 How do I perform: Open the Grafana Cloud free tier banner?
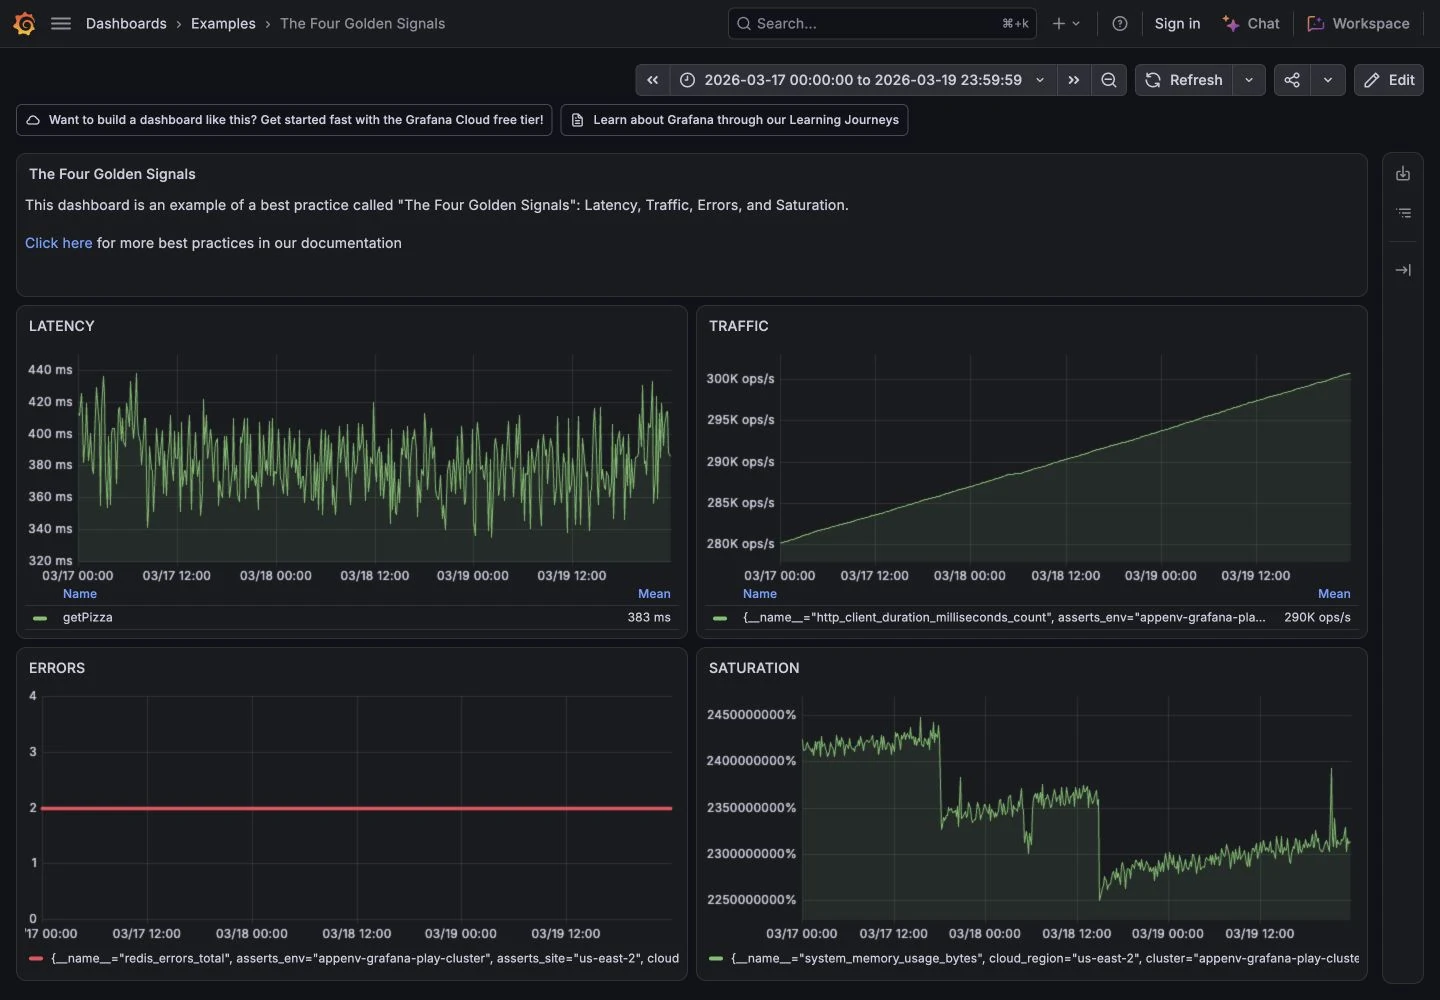(x=284, y=120)
